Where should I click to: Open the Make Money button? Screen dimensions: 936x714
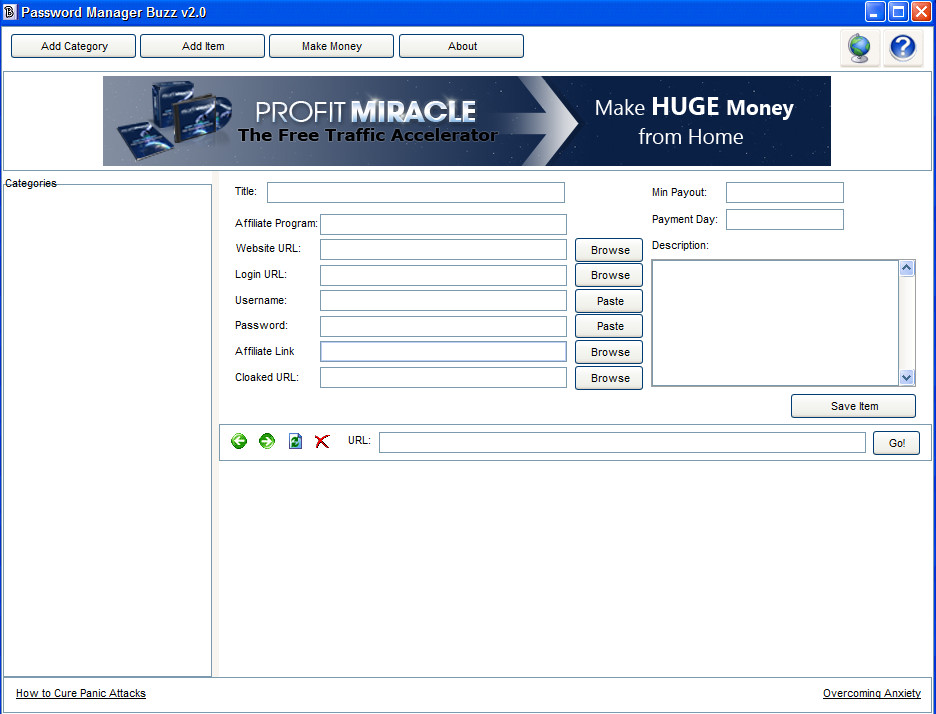click(x=331, y=46)
